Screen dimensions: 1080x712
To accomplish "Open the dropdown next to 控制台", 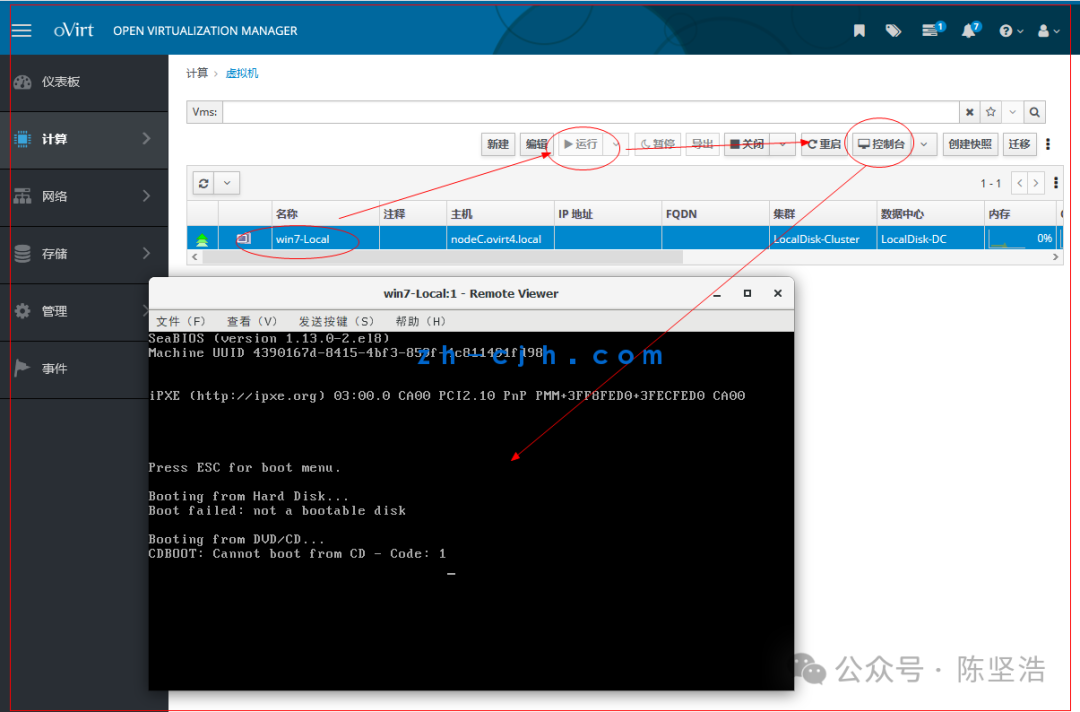I will click(x=924, y=144).
